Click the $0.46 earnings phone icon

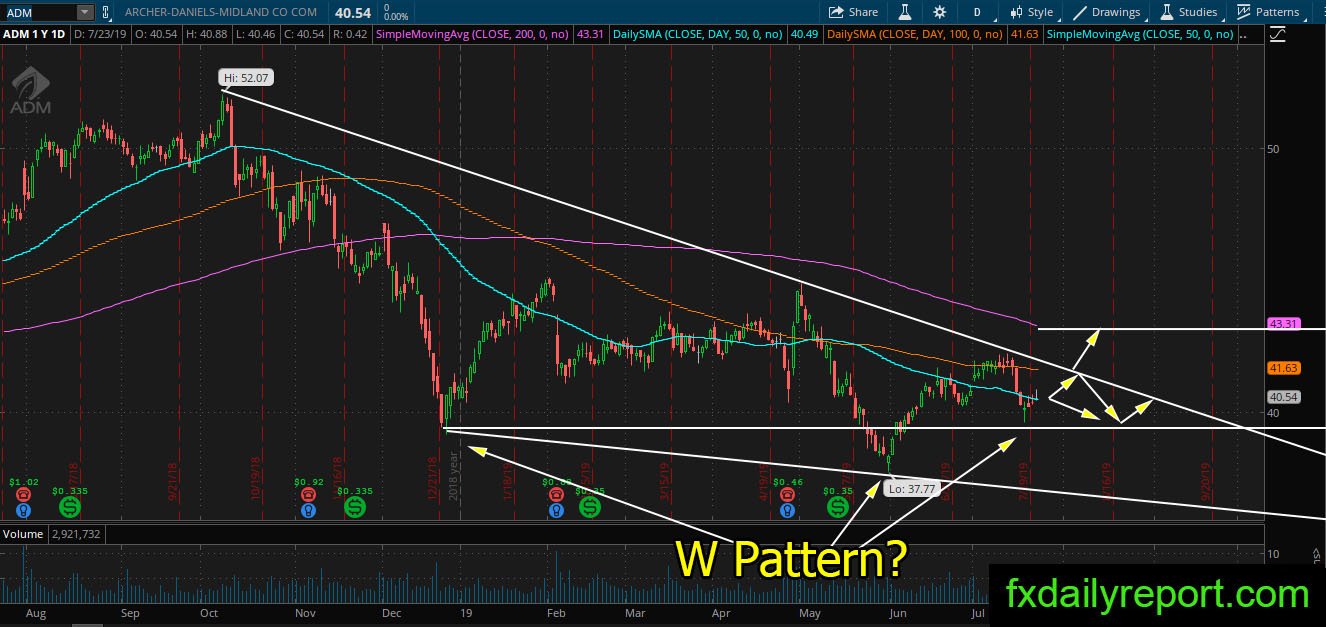790,494
